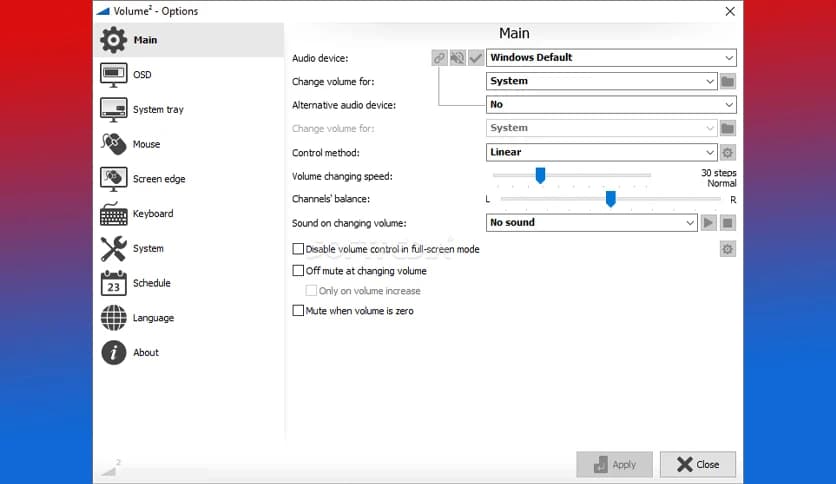The height and width of the screenshot is (484, 836).
Task: Open Control method gear settings
Action: click(x=727, y=153)
